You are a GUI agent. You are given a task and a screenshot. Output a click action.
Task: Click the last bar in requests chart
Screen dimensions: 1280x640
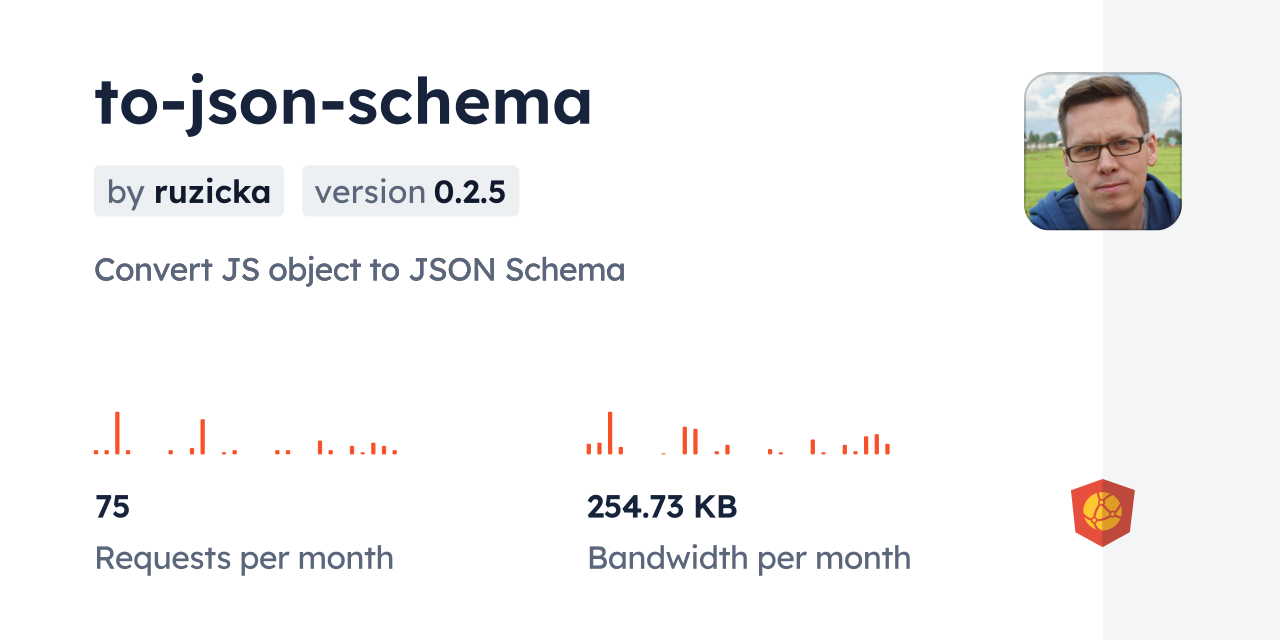coord(395,452)
